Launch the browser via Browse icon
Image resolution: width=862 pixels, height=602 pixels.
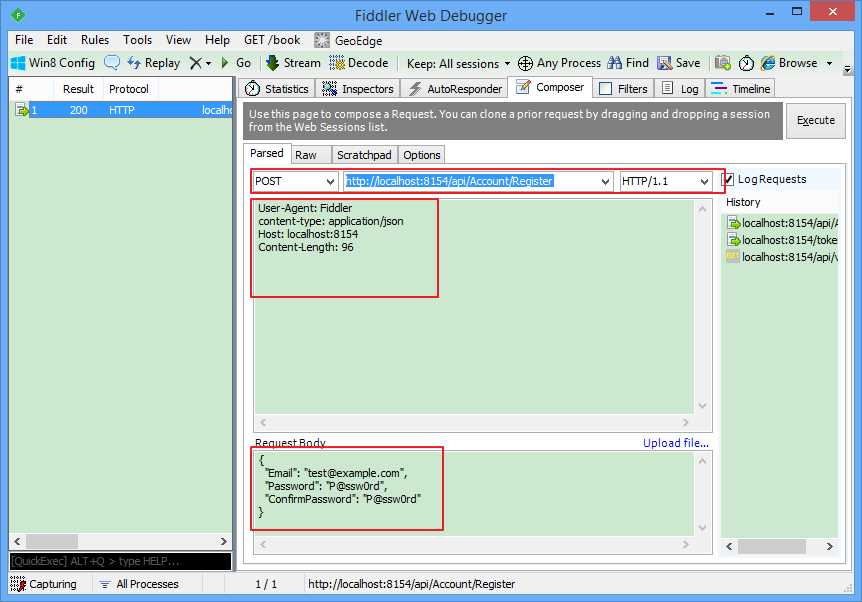789,63
